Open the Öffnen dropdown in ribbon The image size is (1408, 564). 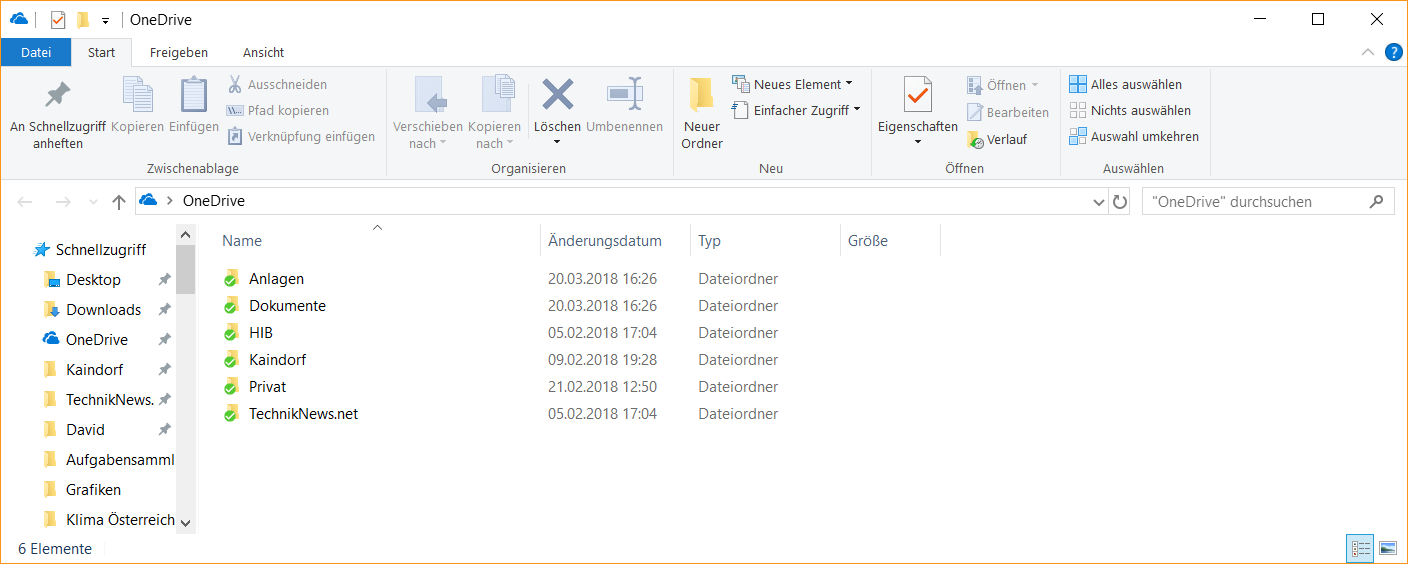pyautogui.click(x=1003, y=85)
